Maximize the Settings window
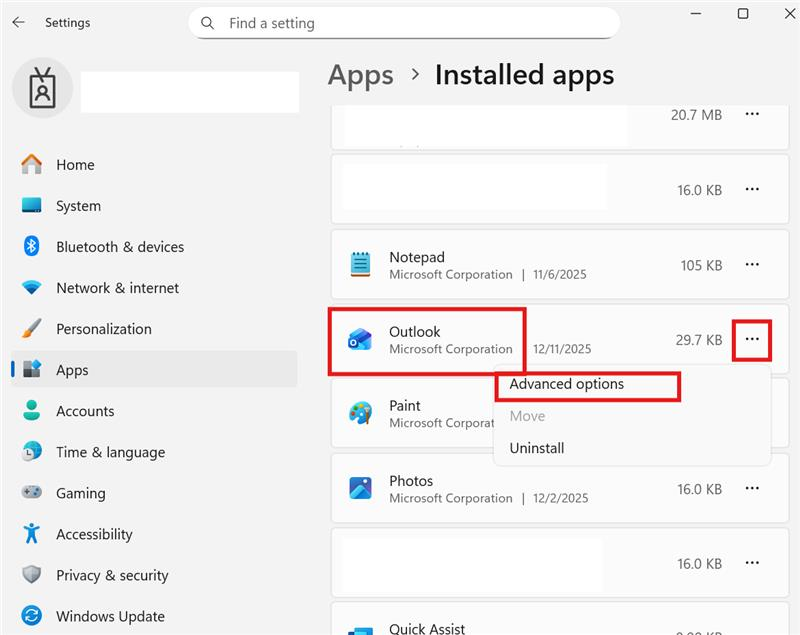The image size is (800, 635). click(743, 14)
